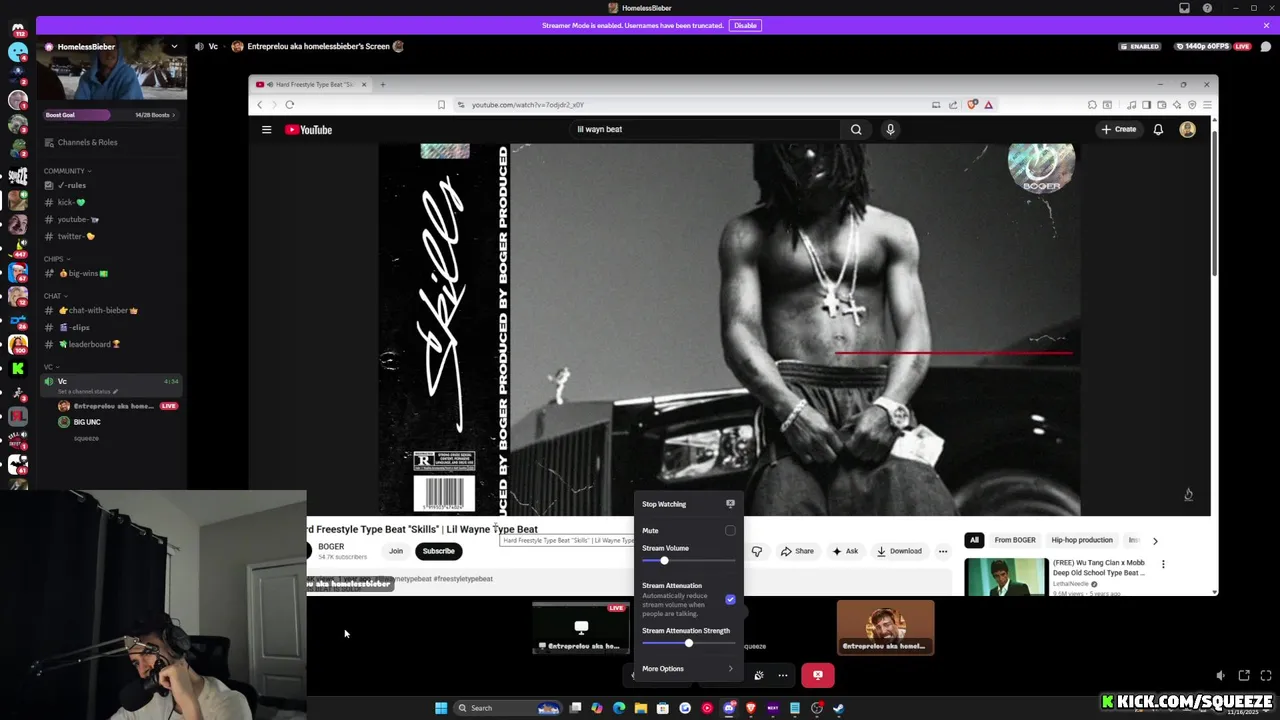This screenshot has height=720, width=1280.
Task: Click the YouTube Create button
Action: [x=1118, y=129]
